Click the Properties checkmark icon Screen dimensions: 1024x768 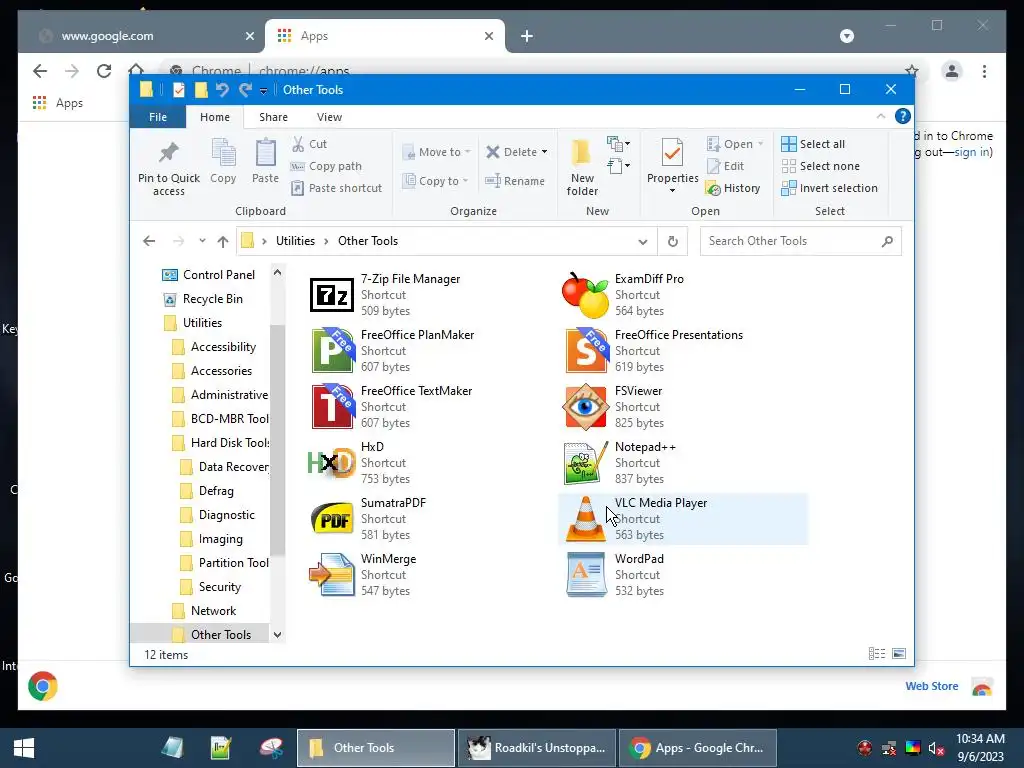pos(672,154)
